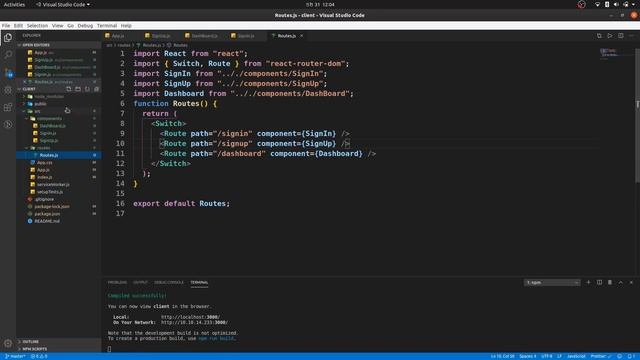The width and height of the screenshot is (640, 360).
Task: Open the terminal selector dropdown showing npm
Action: click(x=552, y=282)
